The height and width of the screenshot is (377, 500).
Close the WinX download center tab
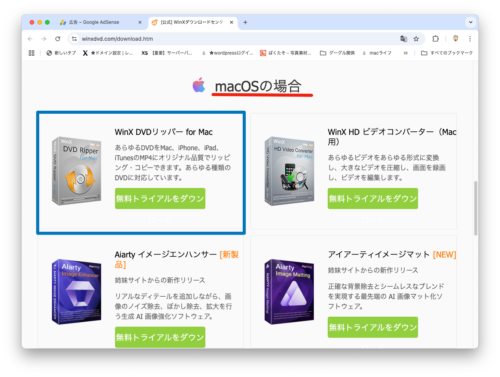coord(231,22)
